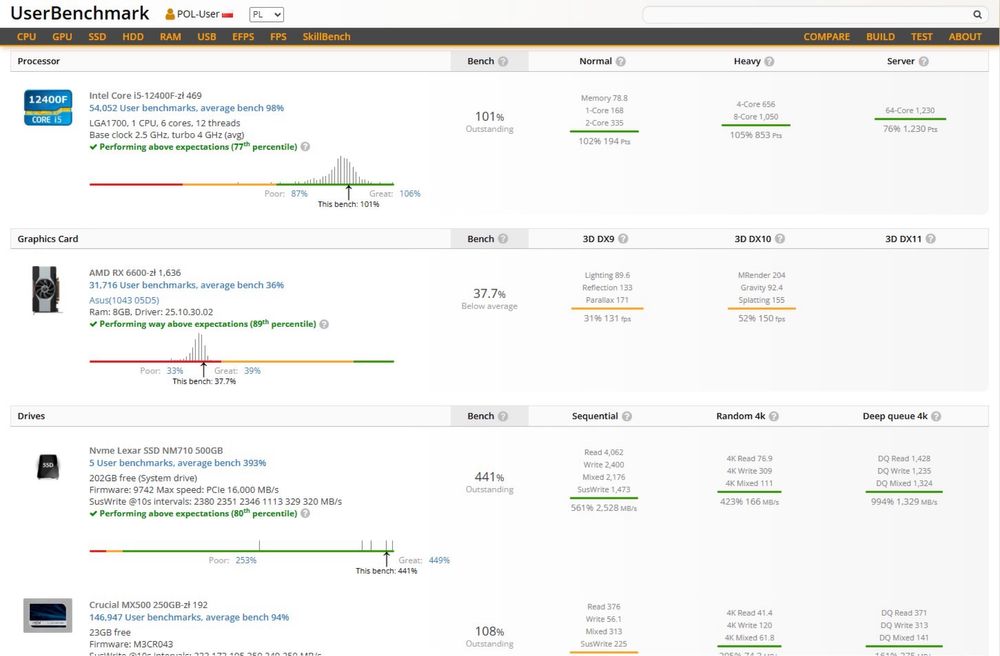The image size is (1000, 656).
Task: Open 31,716 User benchmarks GPU link
Action: tap(186, 285)
